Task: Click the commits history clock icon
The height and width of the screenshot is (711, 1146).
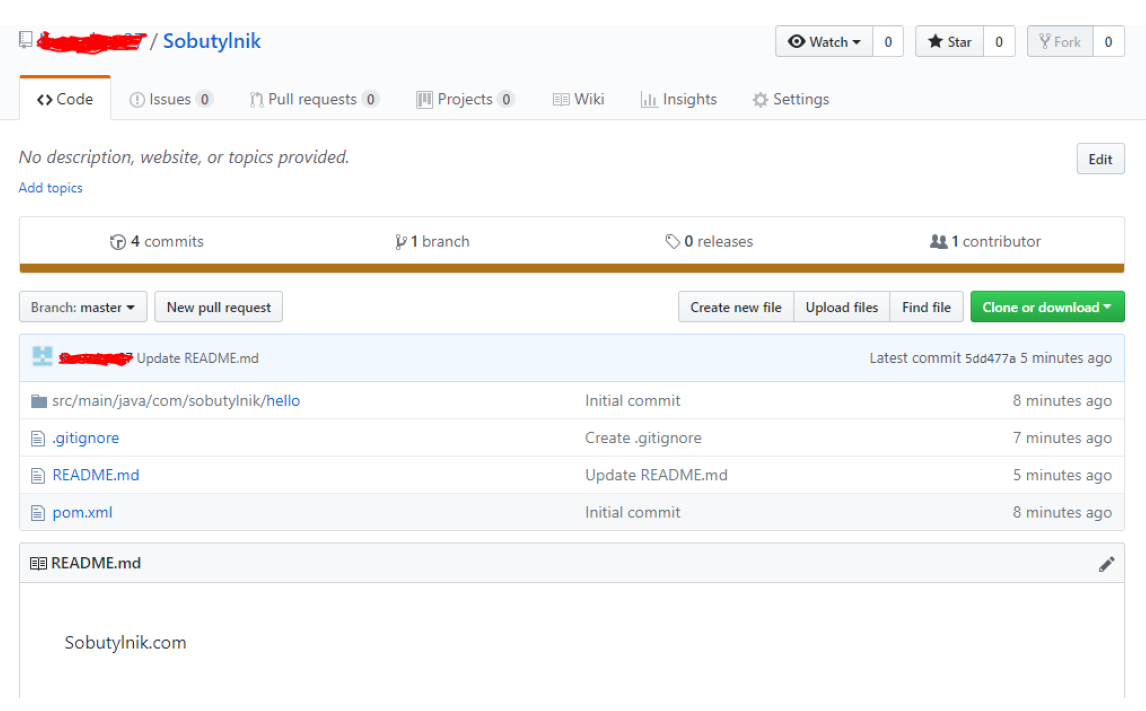Action: pos(118,242)
